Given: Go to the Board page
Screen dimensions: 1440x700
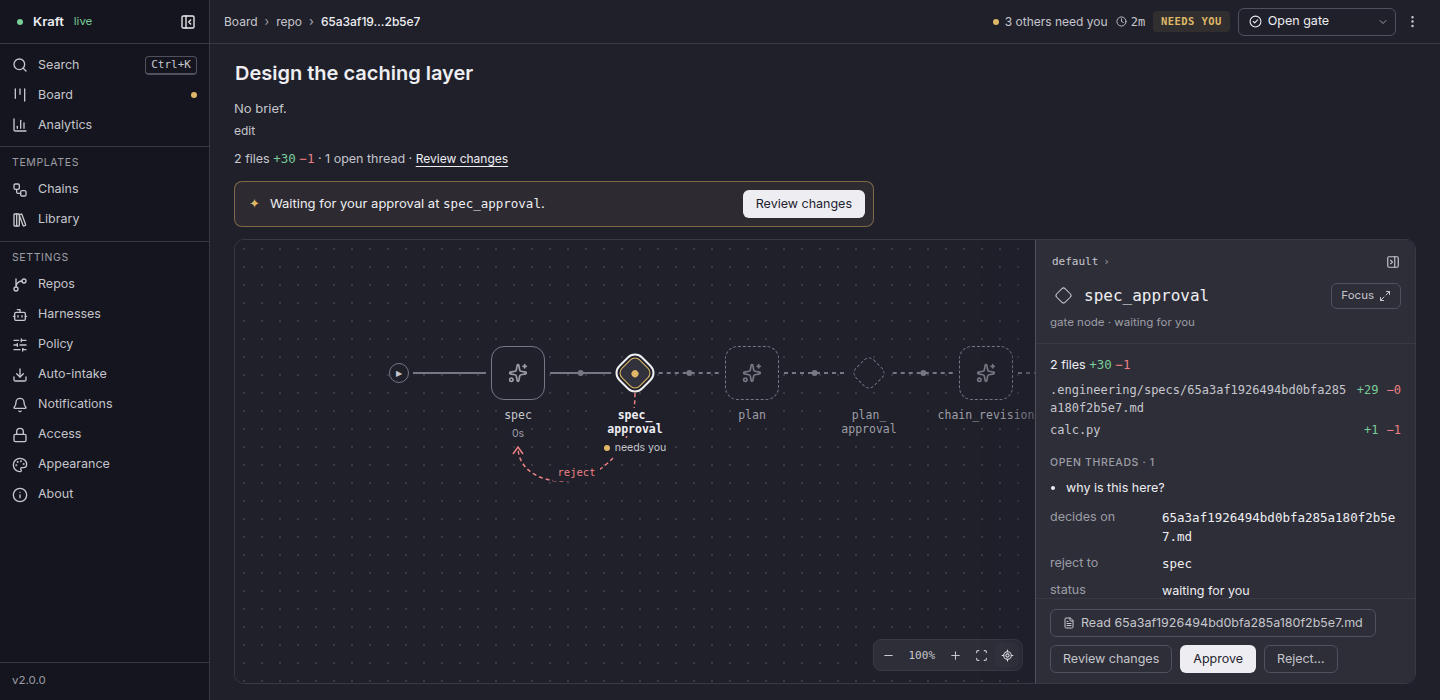Looking at the screenshot, I should pos(104,95).
